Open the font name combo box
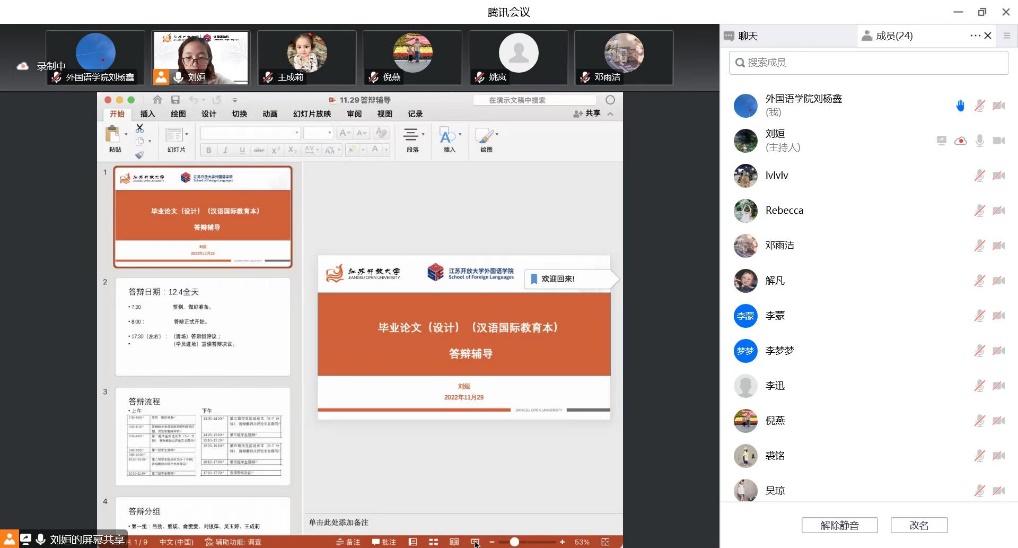This screenshot has height=548, width=1018. tap(250, 133)
